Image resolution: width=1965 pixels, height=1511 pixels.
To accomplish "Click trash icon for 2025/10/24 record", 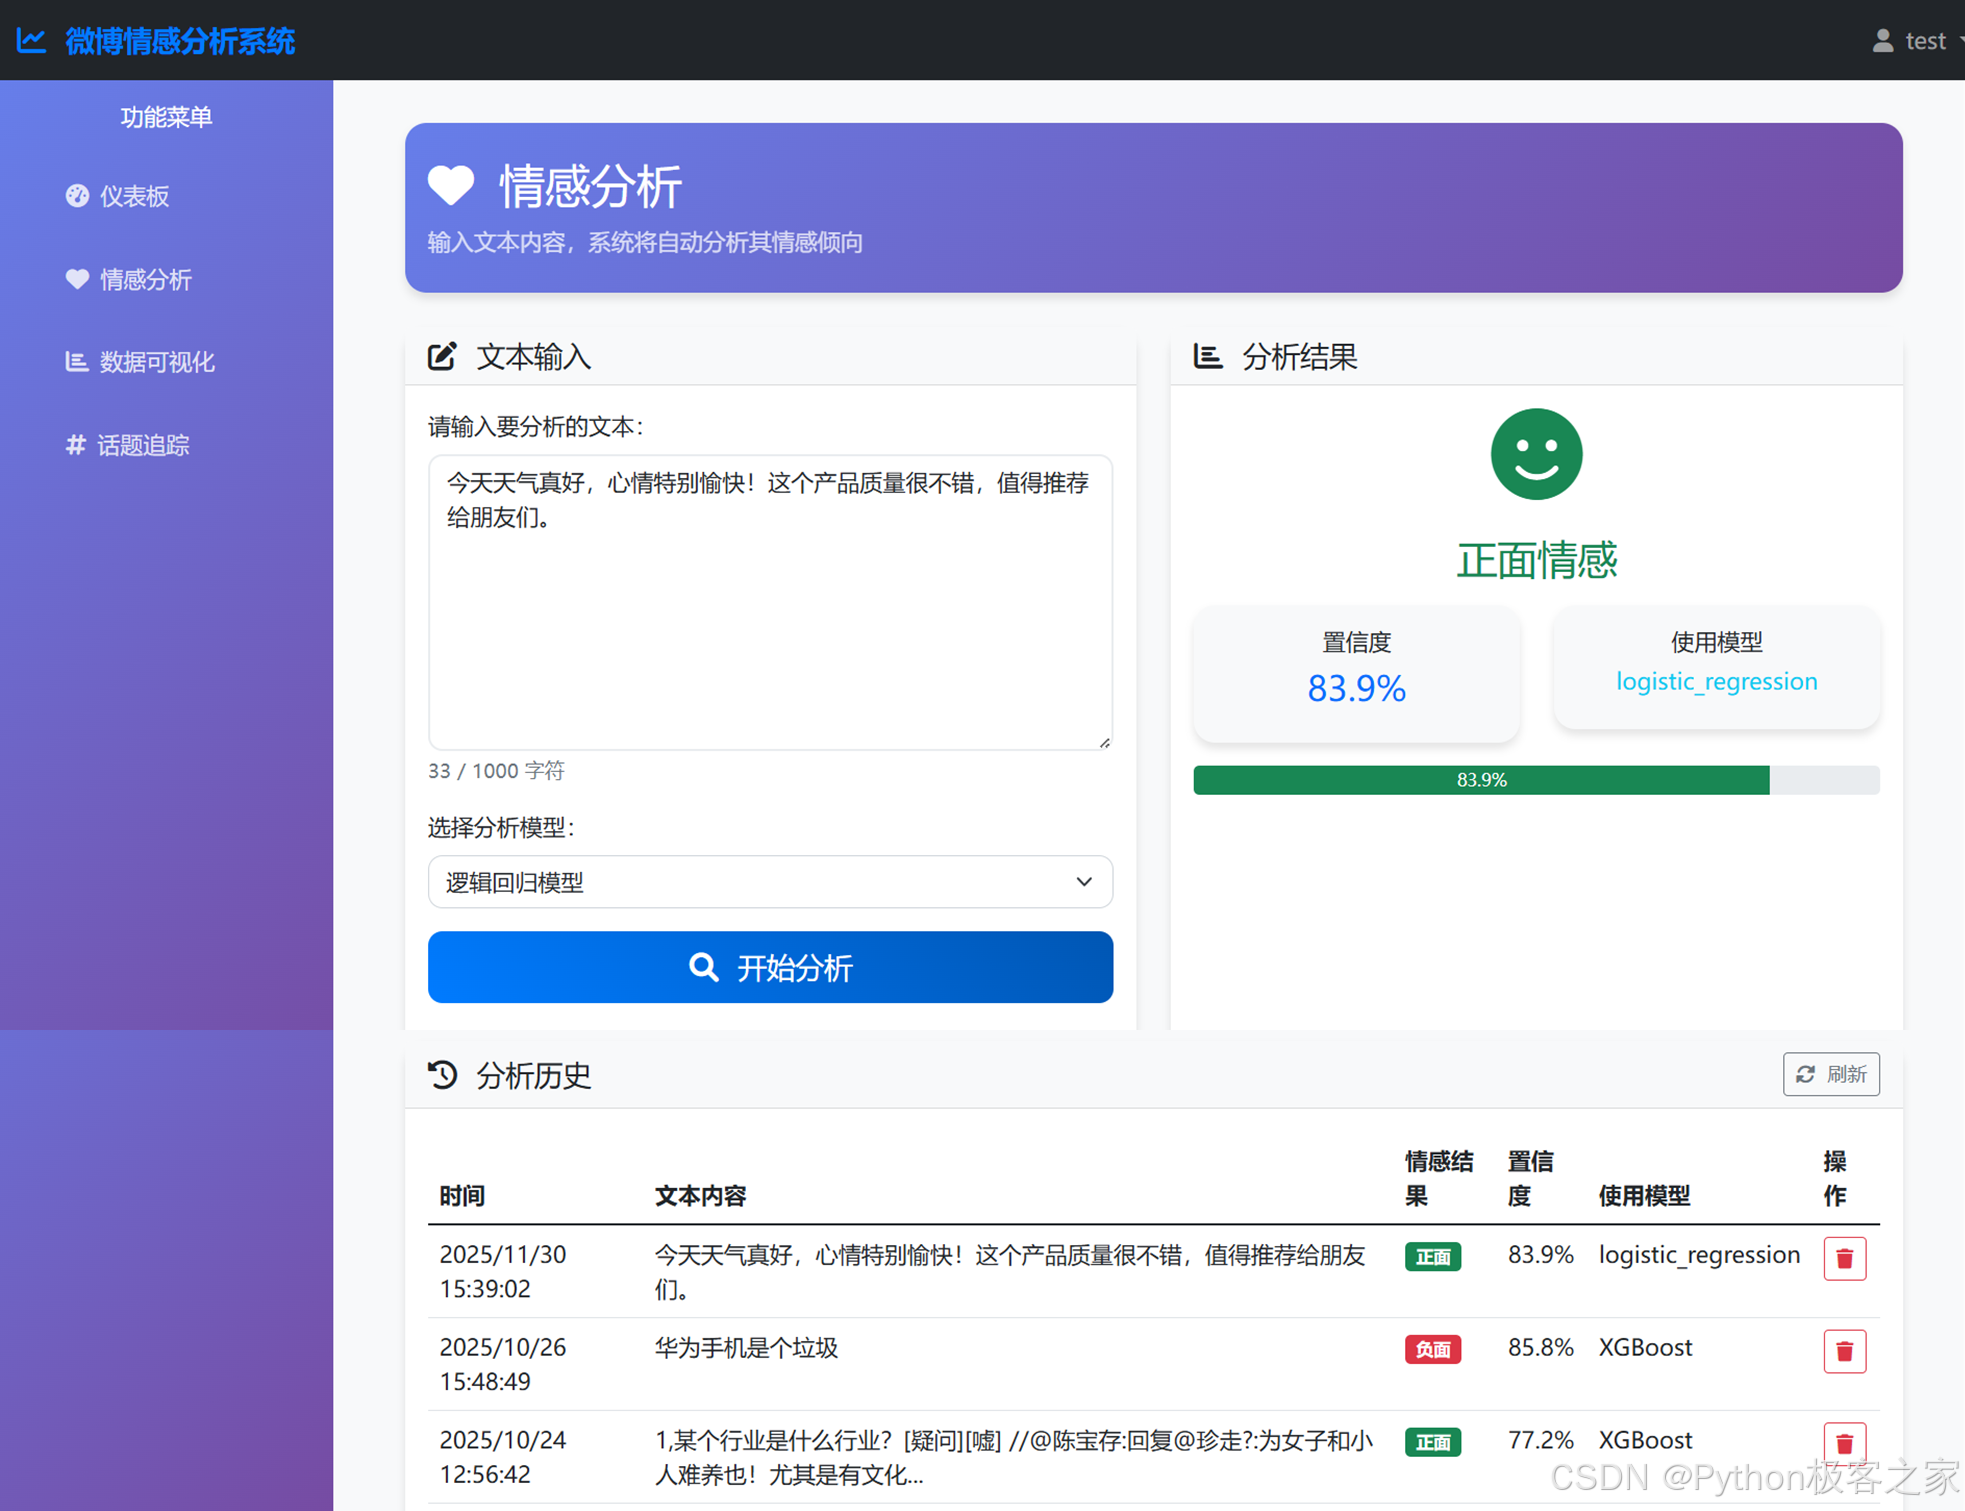I will [x=1844, y=1443].
